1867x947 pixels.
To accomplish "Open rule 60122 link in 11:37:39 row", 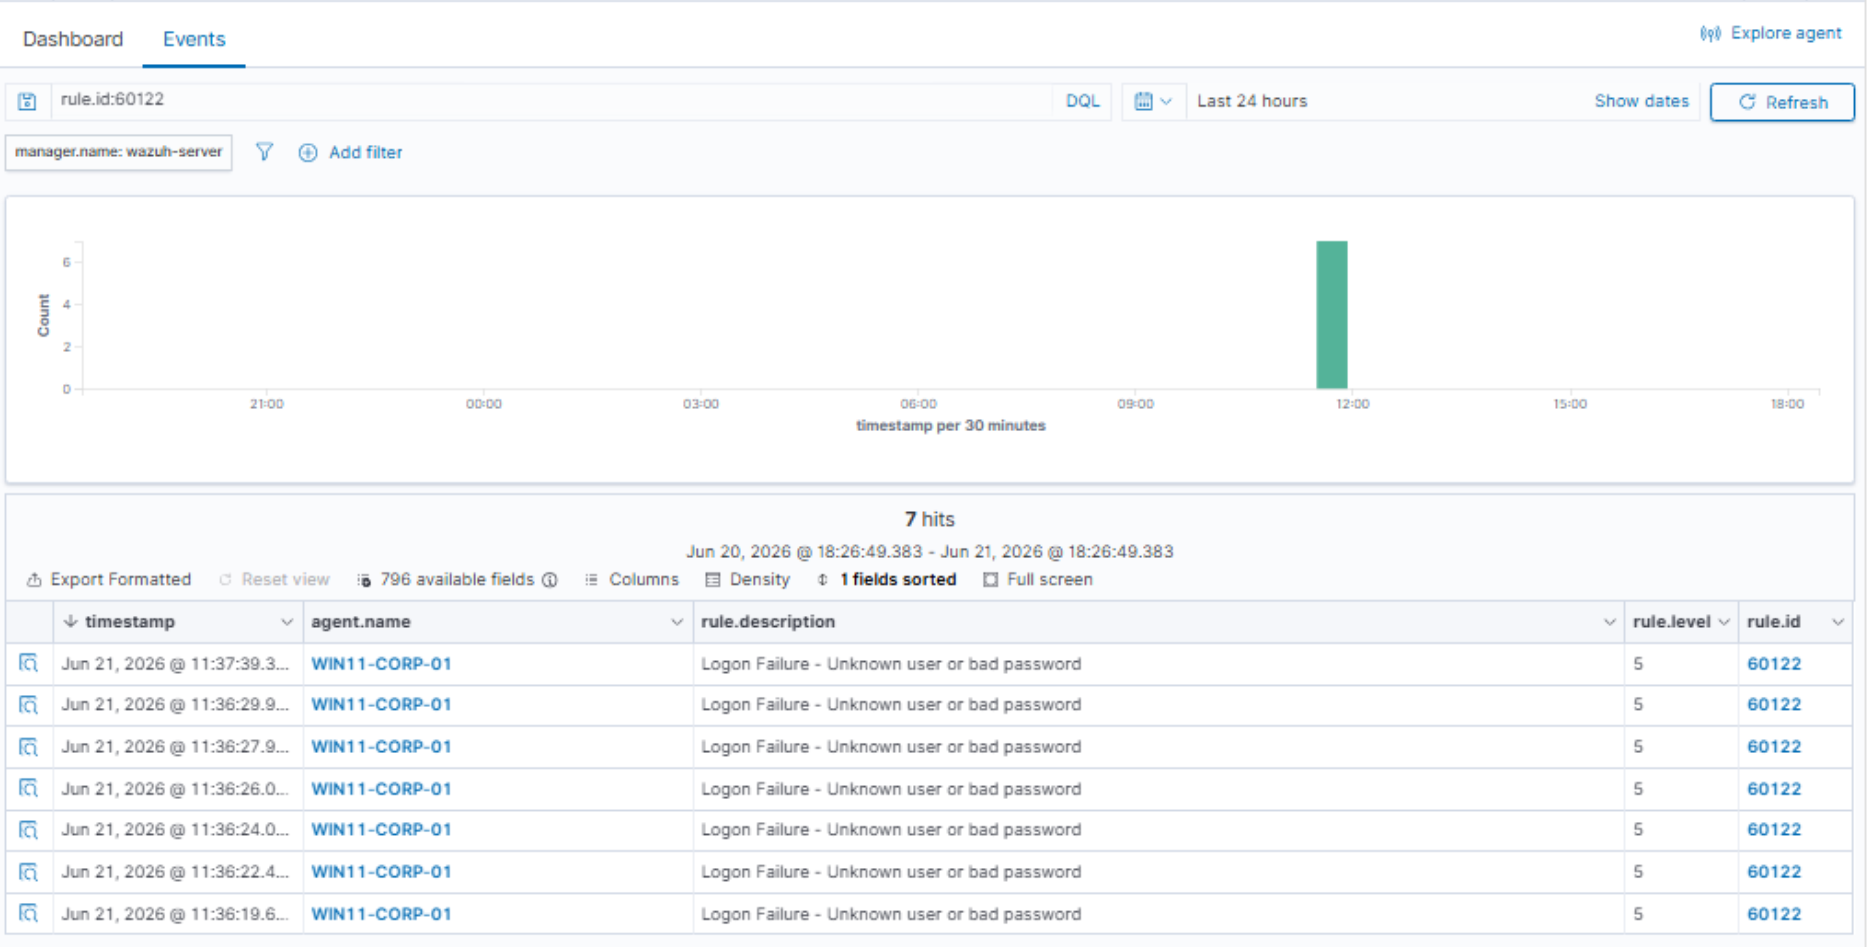I will 1774,664.
